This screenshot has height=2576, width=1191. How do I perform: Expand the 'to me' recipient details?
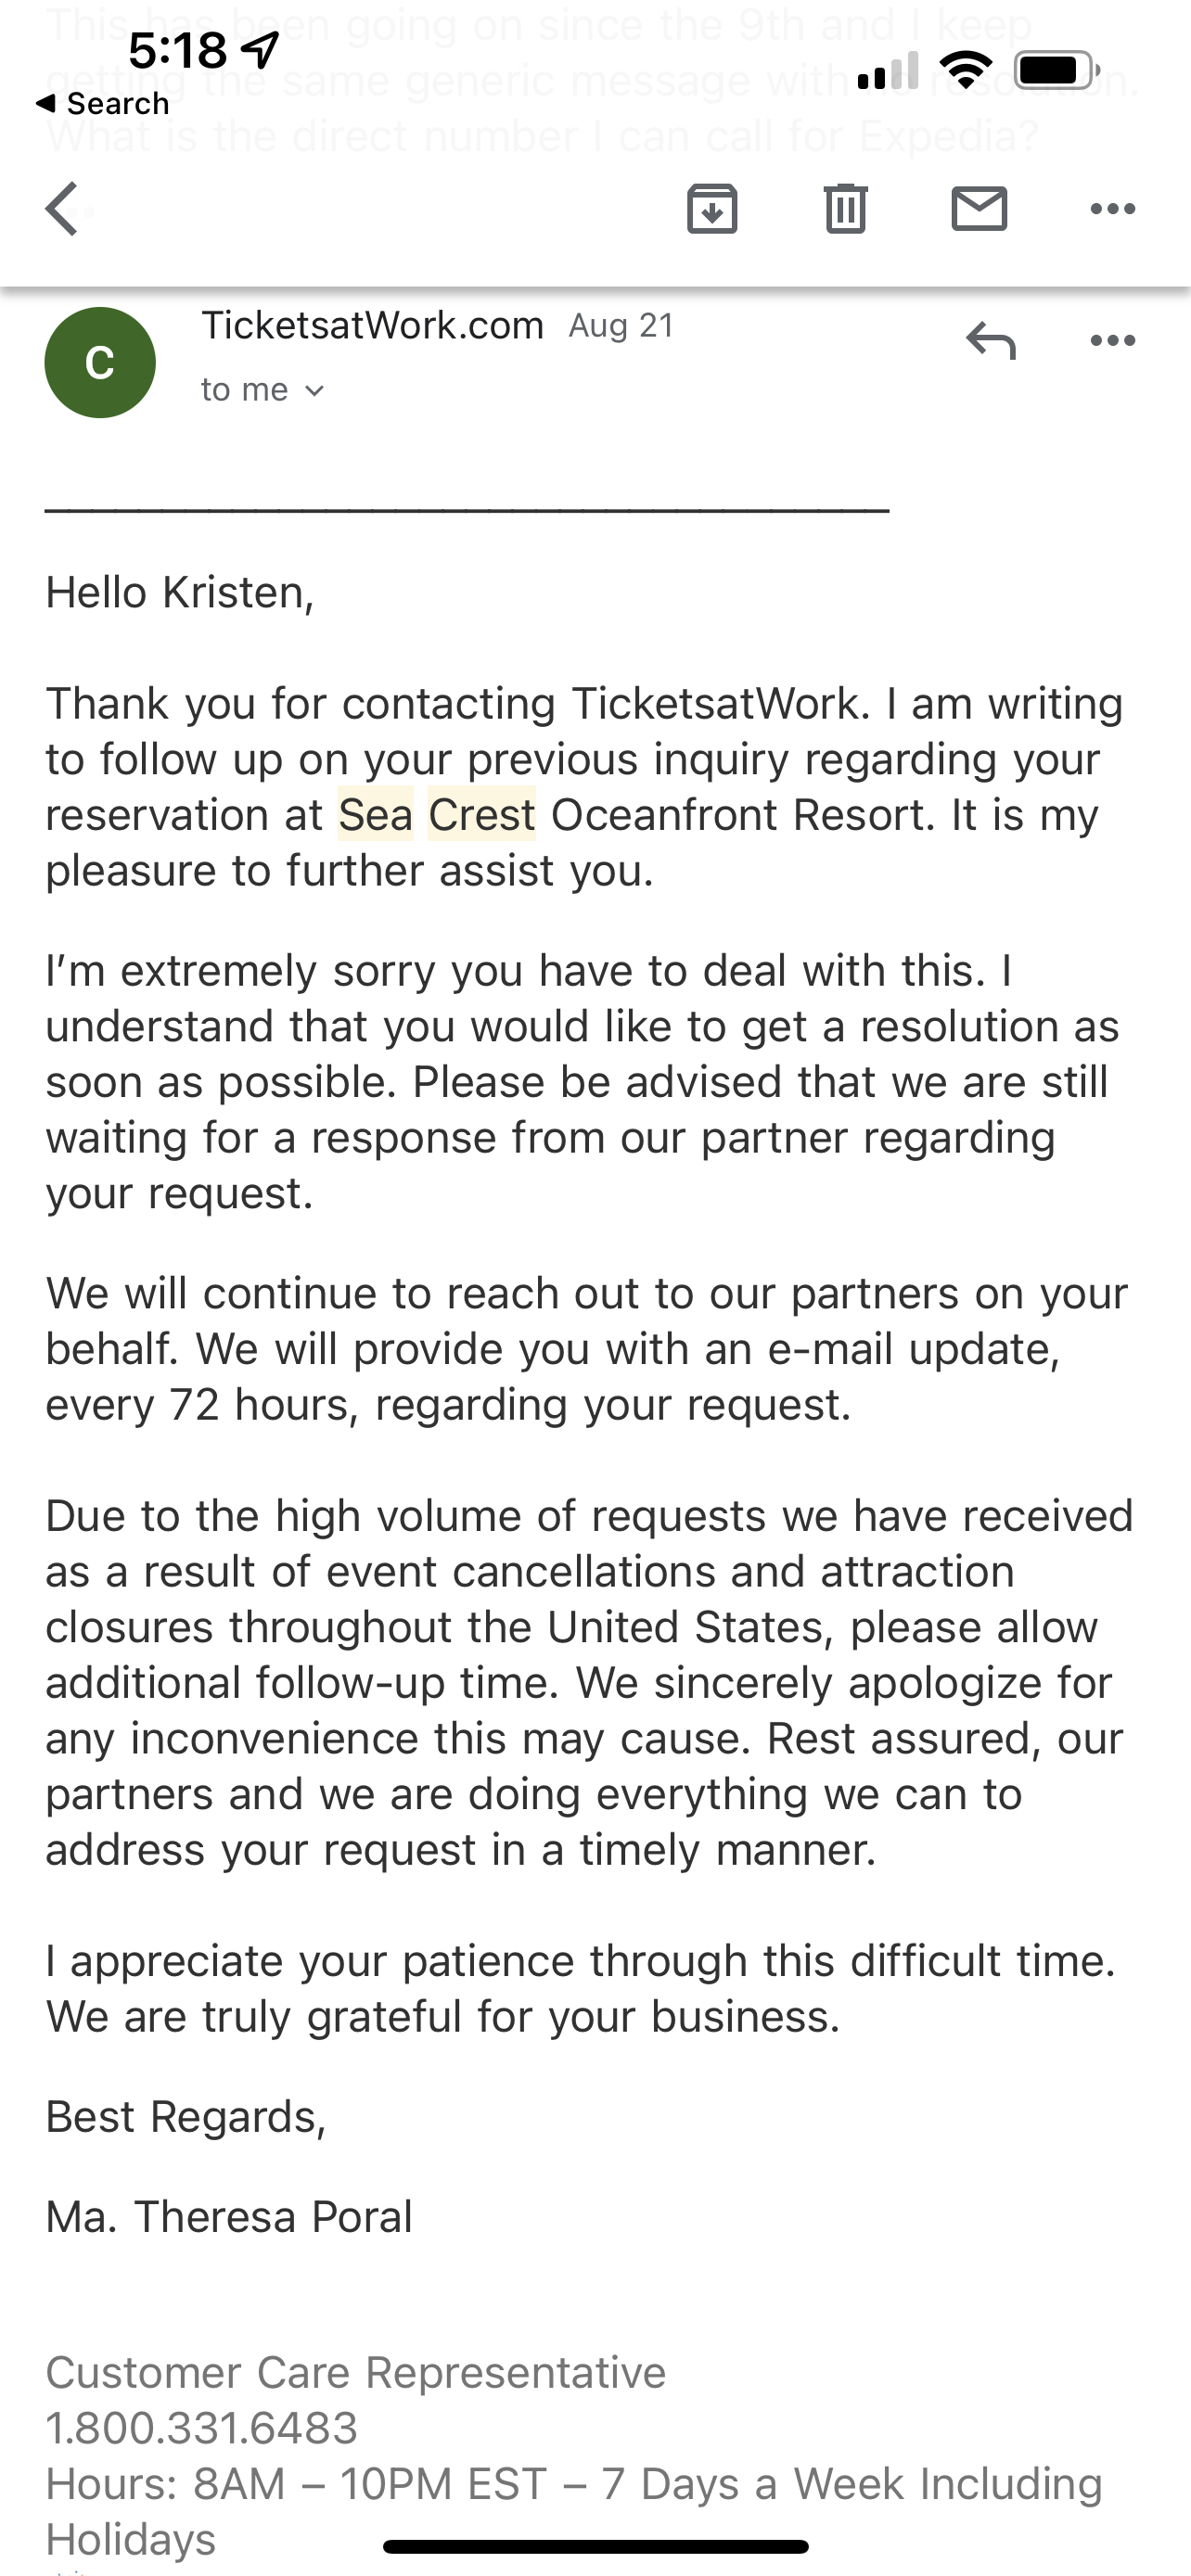click(x=262, y=390)
